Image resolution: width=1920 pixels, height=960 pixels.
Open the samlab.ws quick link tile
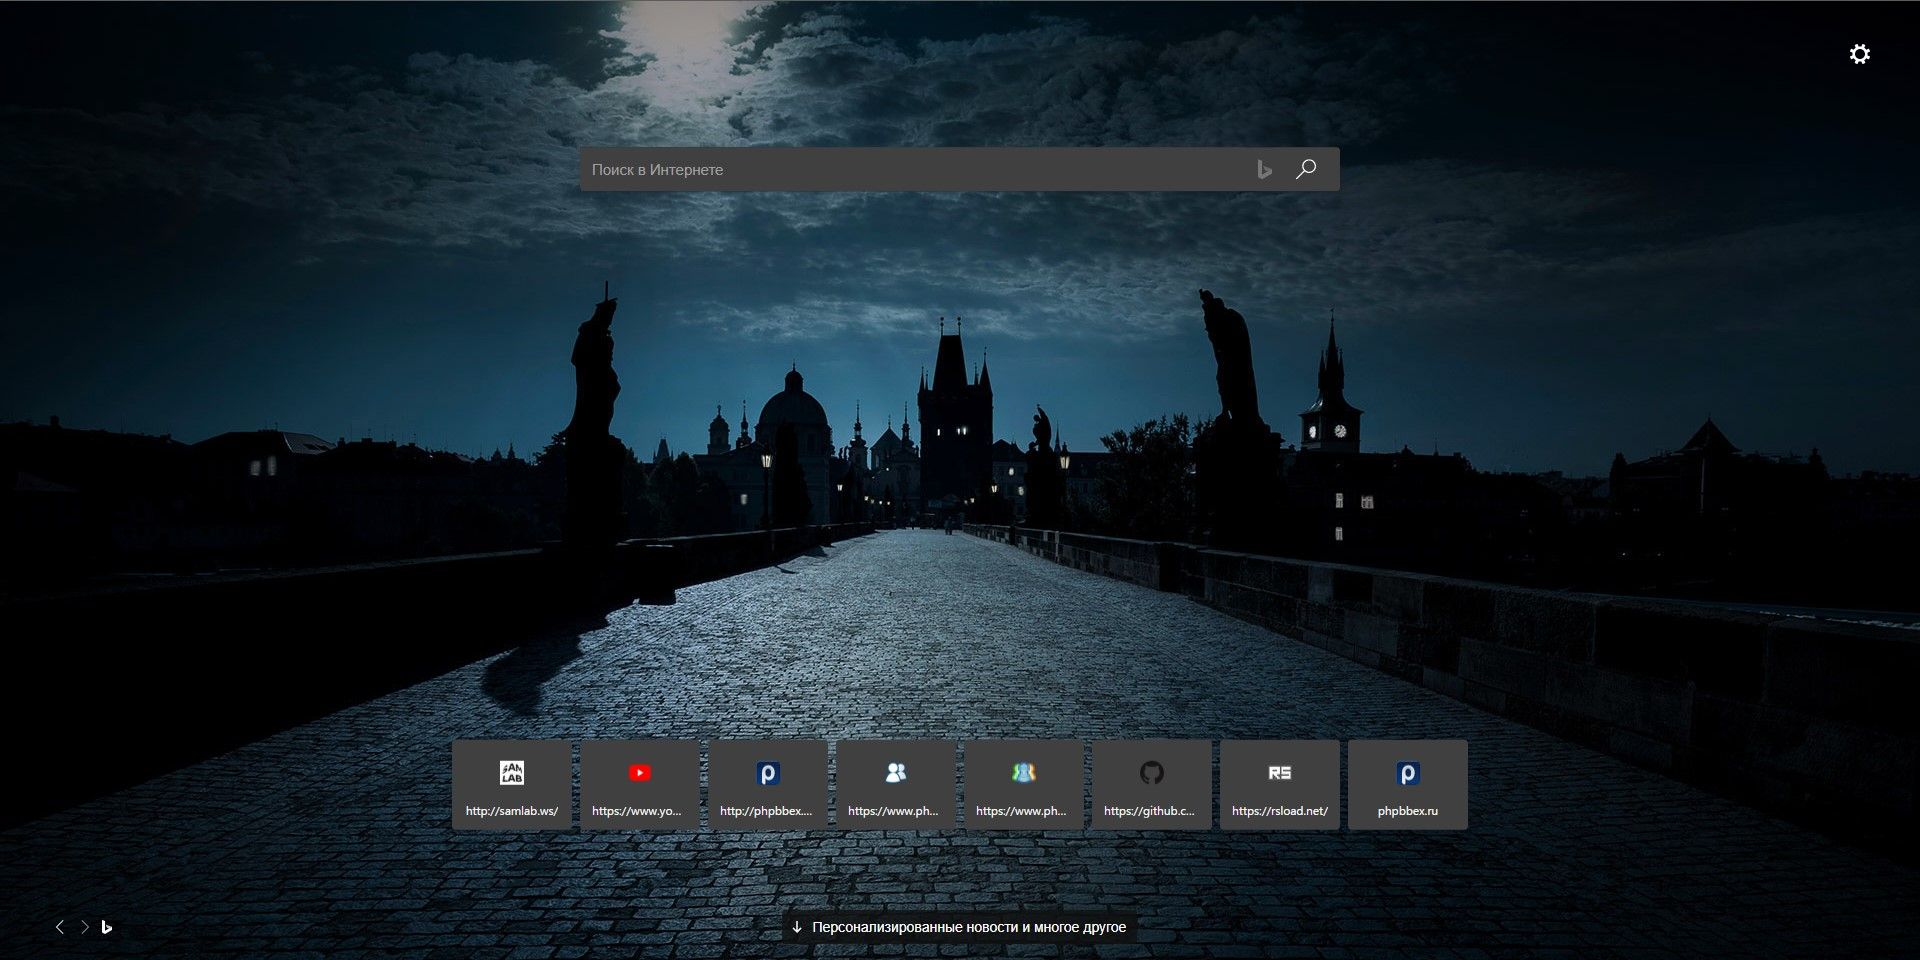pyautogui.click(x=512, y=785)
